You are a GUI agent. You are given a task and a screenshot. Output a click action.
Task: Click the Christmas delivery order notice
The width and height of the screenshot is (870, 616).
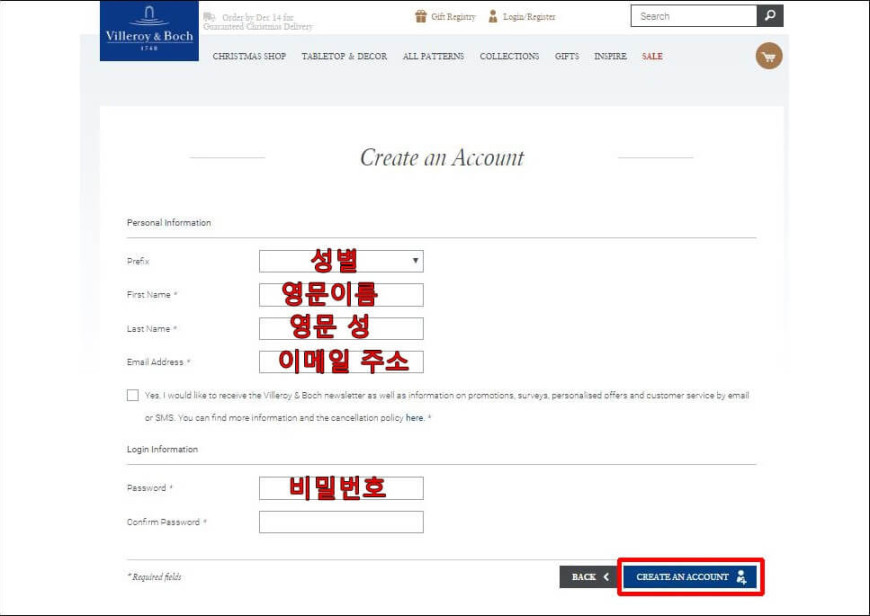point(258,22)
